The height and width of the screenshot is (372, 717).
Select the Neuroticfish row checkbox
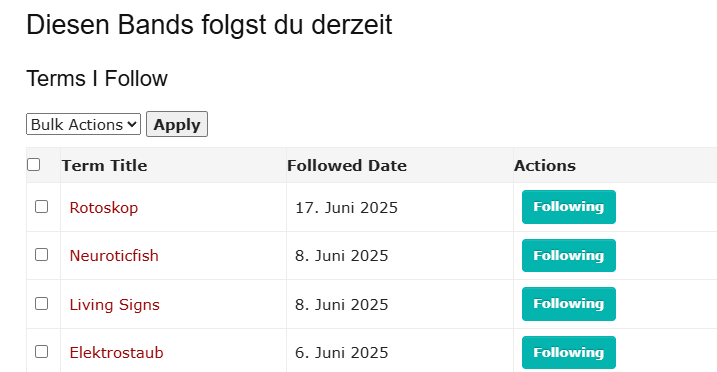(42, 255)
